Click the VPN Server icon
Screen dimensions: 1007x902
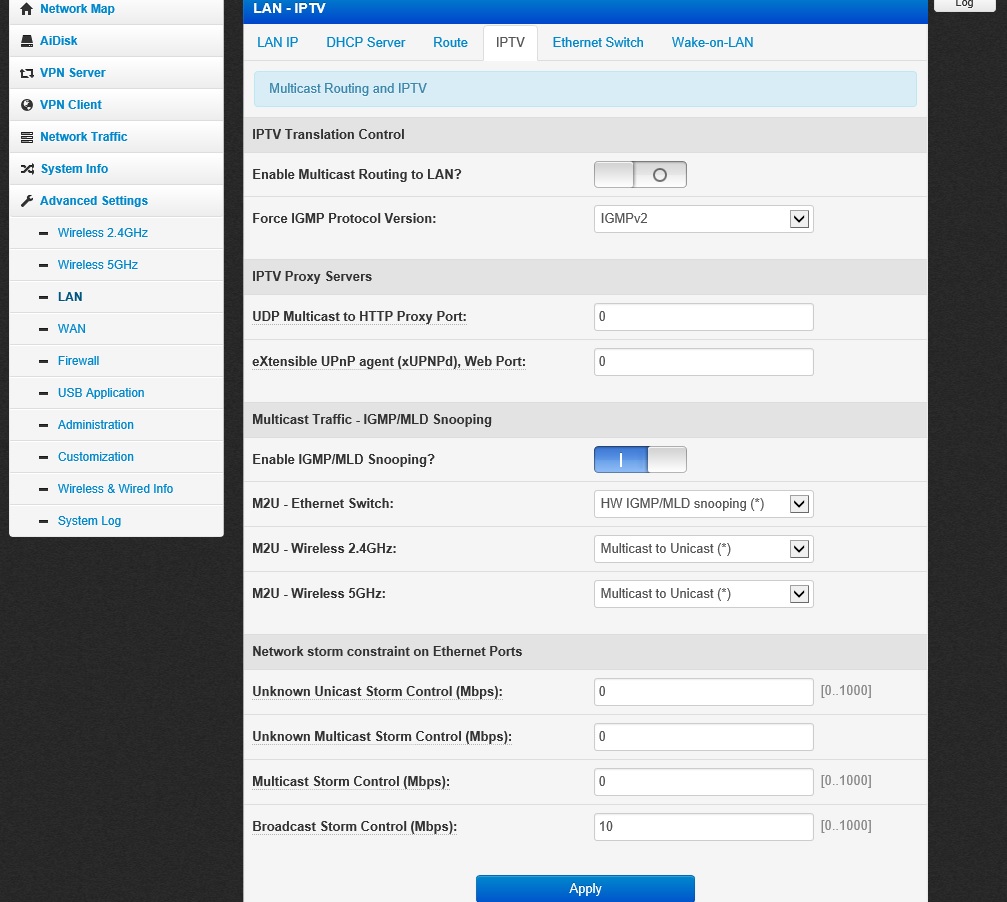point(26,73)
